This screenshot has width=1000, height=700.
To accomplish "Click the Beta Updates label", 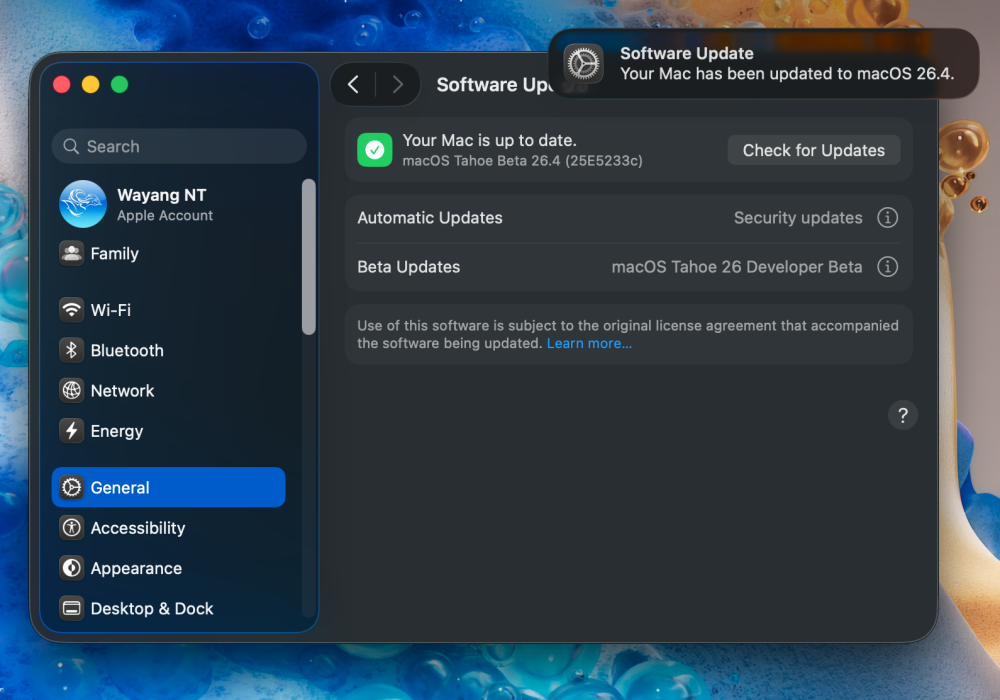I will (x=408, y=266).
